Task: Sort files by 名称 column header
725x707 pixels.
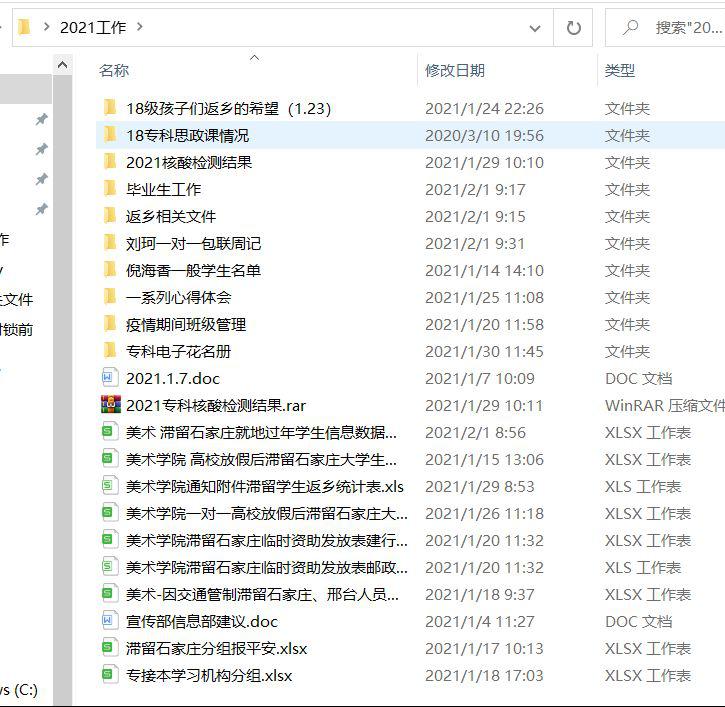Action: [114, 71]
